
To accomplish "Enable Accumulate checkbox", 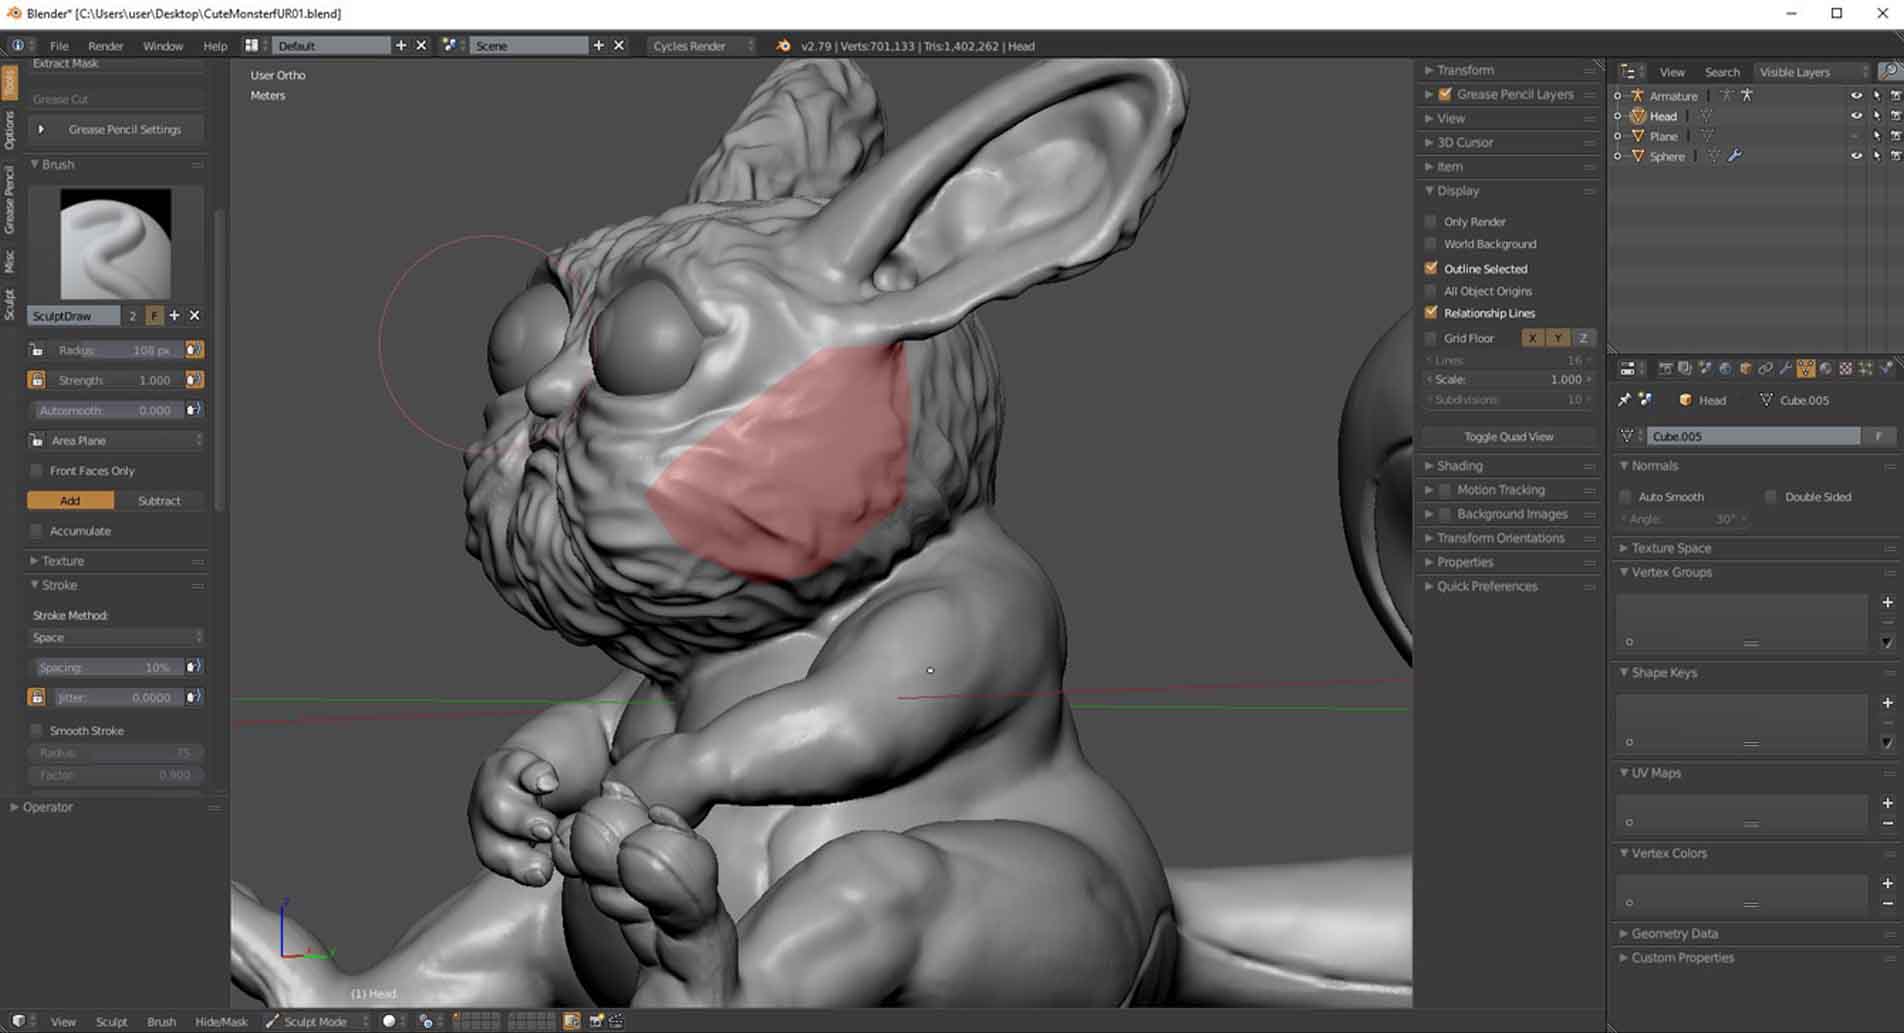I will (37, 530).
